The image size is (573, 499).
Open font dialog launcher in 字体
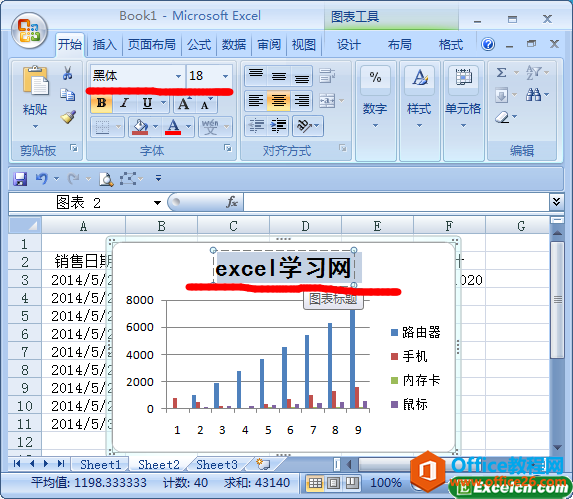[x=228, y=148]
